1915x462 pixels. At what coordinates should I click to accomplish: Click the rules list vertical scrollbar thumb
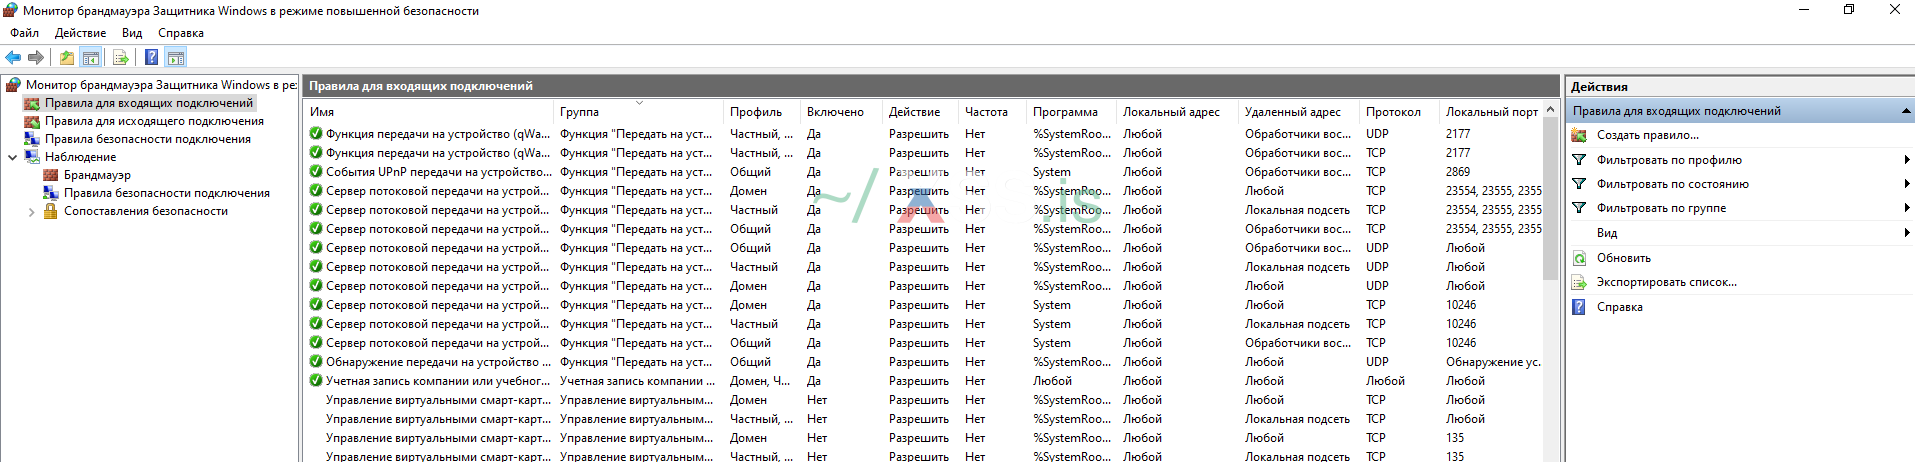click(1551, 198)
